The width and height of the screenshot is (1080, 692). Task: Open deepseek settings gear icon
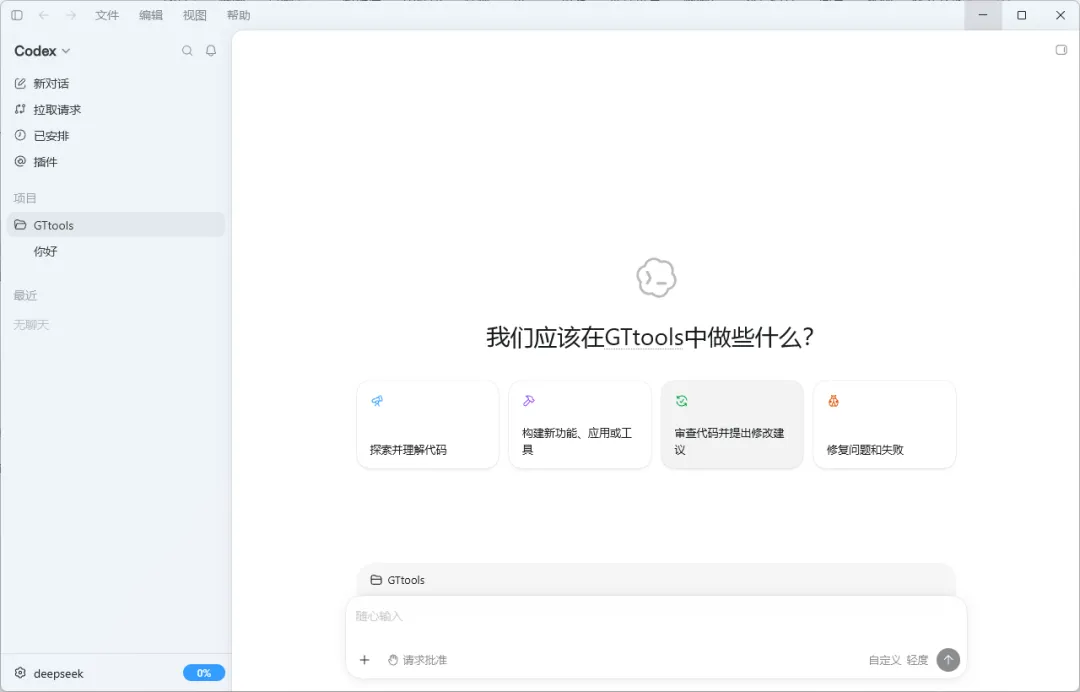[x=20, y=673]
